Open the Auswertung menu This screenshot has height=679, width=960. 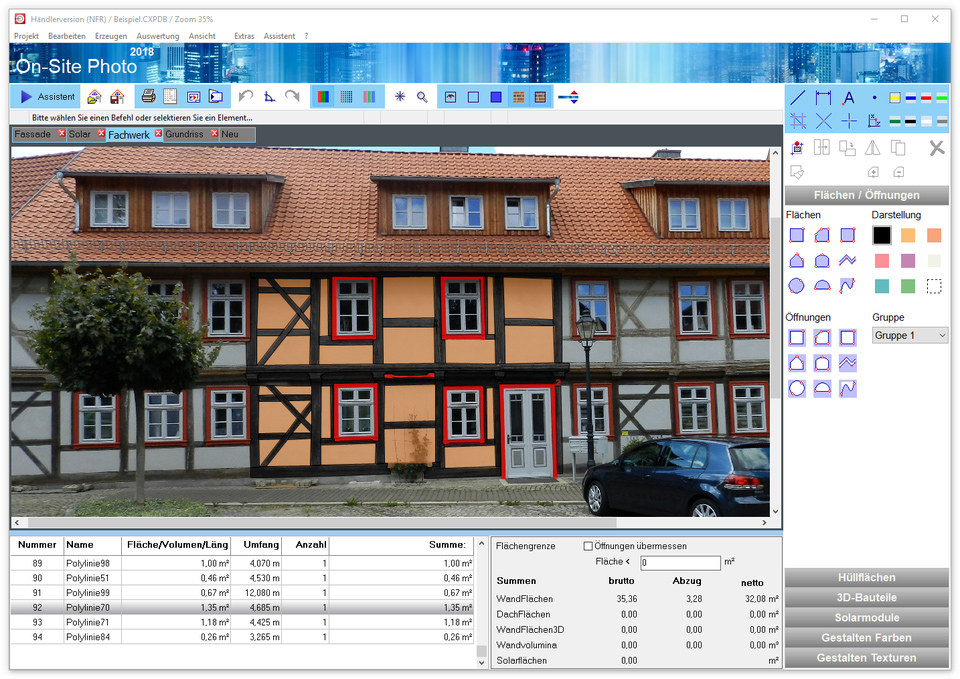coord(157,36)
